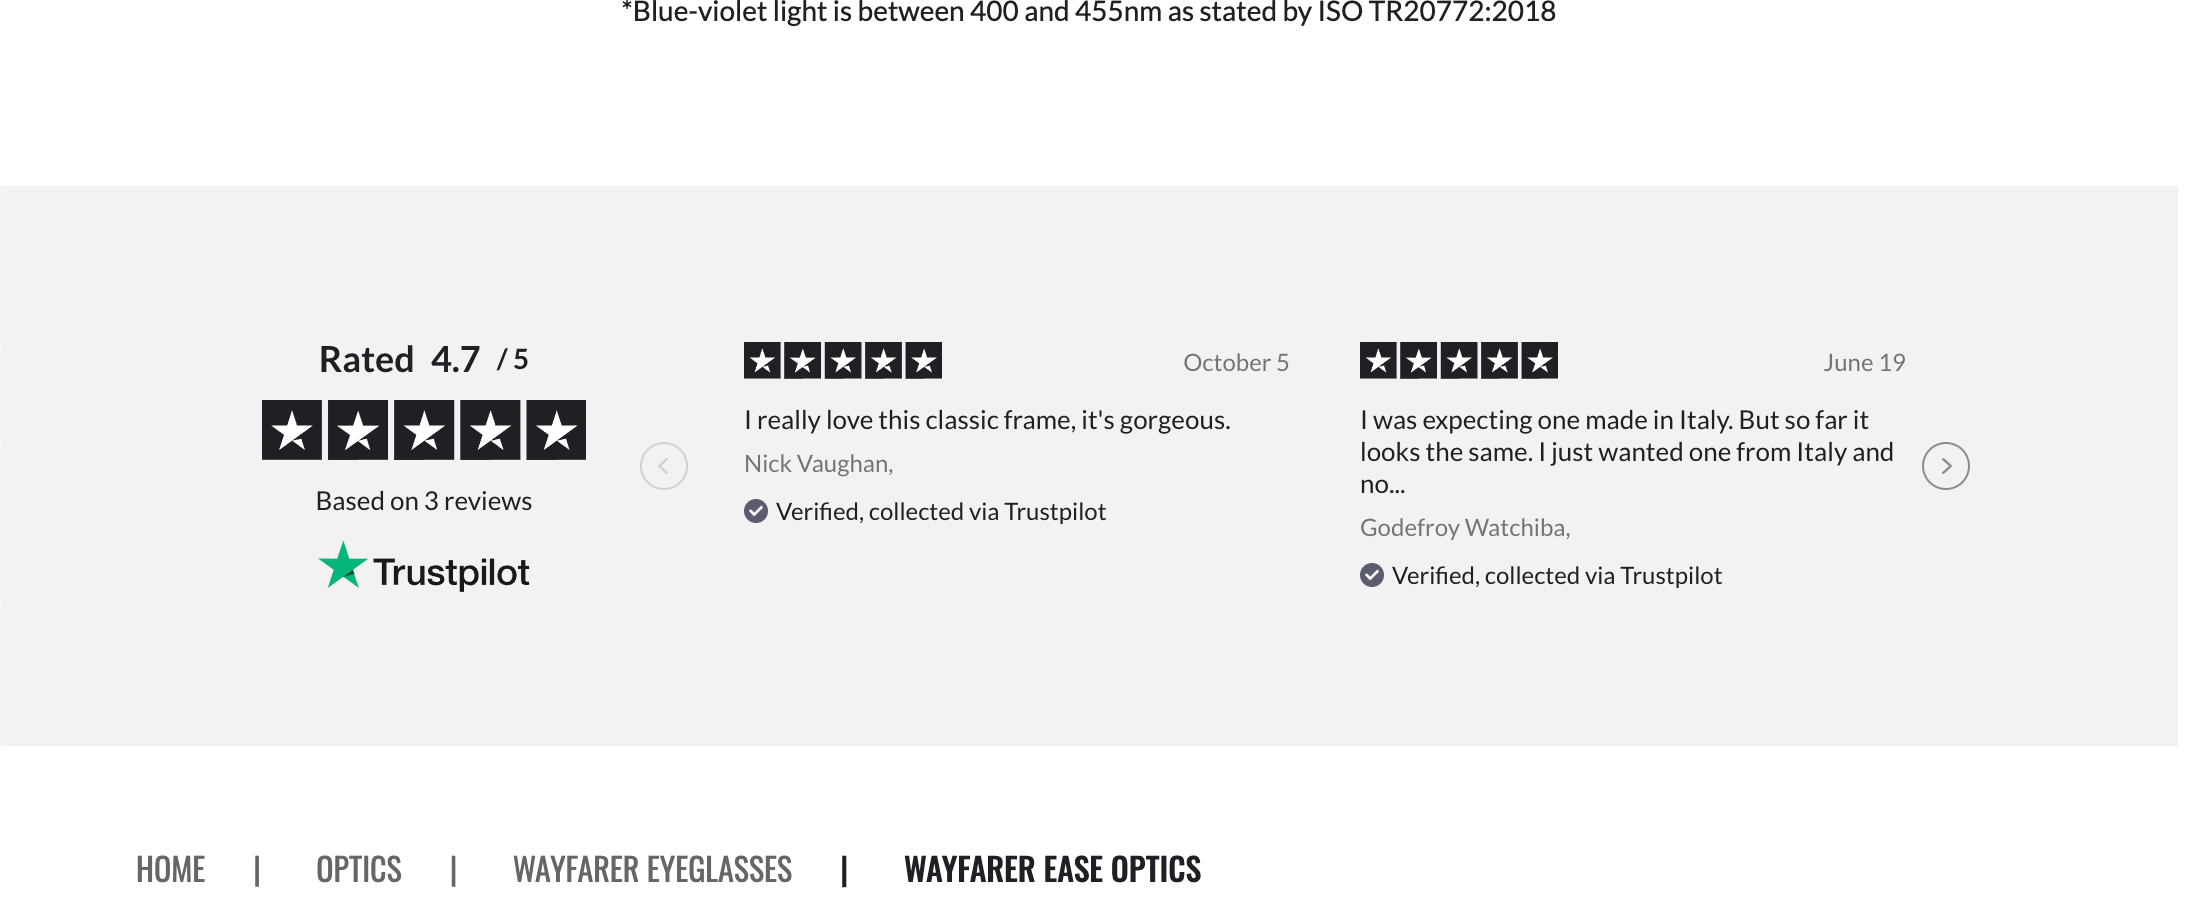The width and height of the screenshot is (2200, 900).
Task: Click the five-star rating above Godefroy Watchiba's review
Action: (x=1458, y=360)
